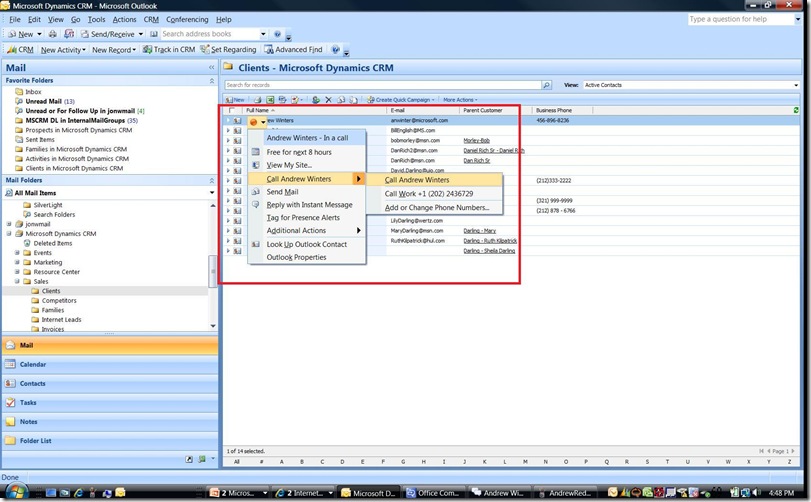Click Mail navigation pane button
This screenshot has height=502, width=811.
pyautogui.click(x=110, y=345)
